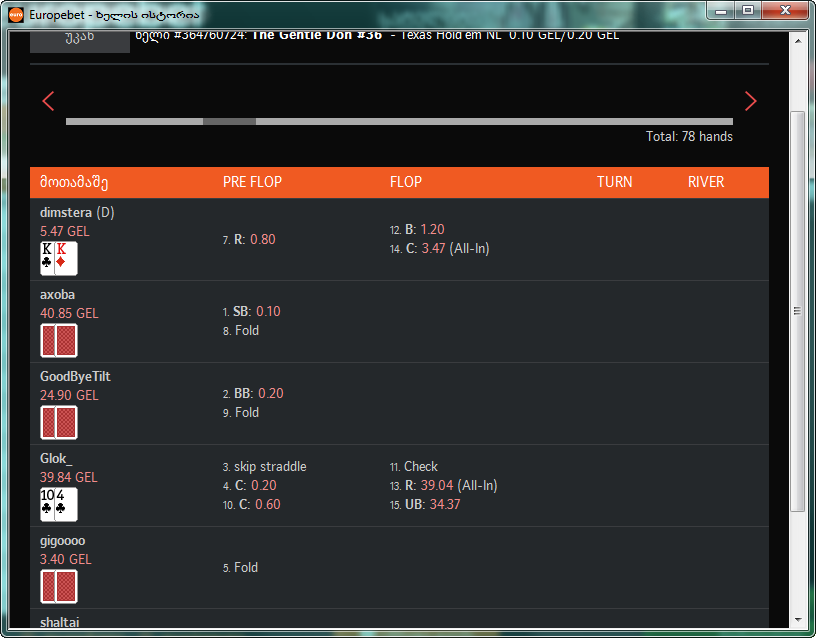This screenshot has height=638, width=816.
Task: Click Glok_'s preflop call C: 0.60
Action: (x=252, y=505)
